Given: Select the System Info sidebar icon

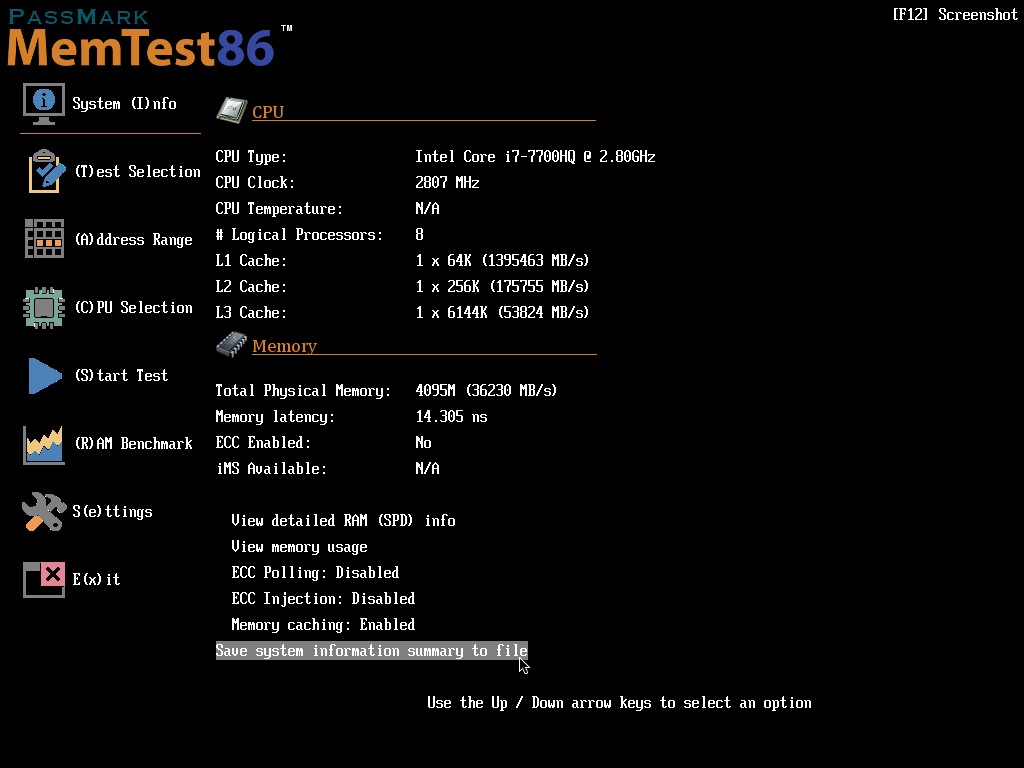Looking at the screenshot, I should (x=43, y=102).
